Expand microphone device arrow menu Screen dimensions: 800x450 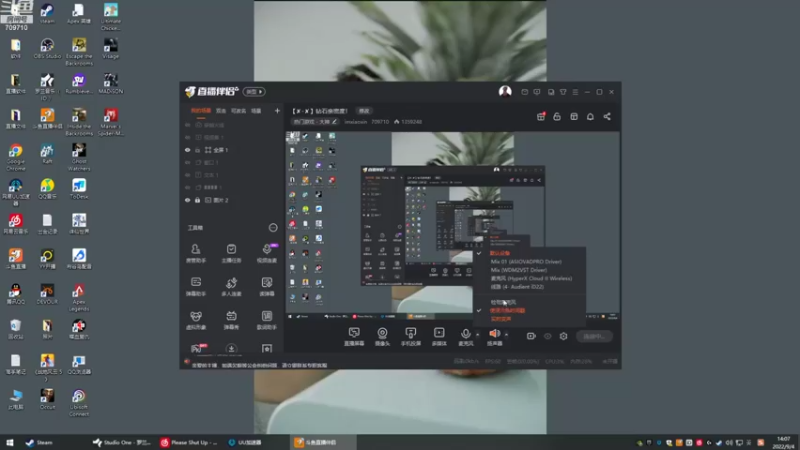tap(478, 335)
